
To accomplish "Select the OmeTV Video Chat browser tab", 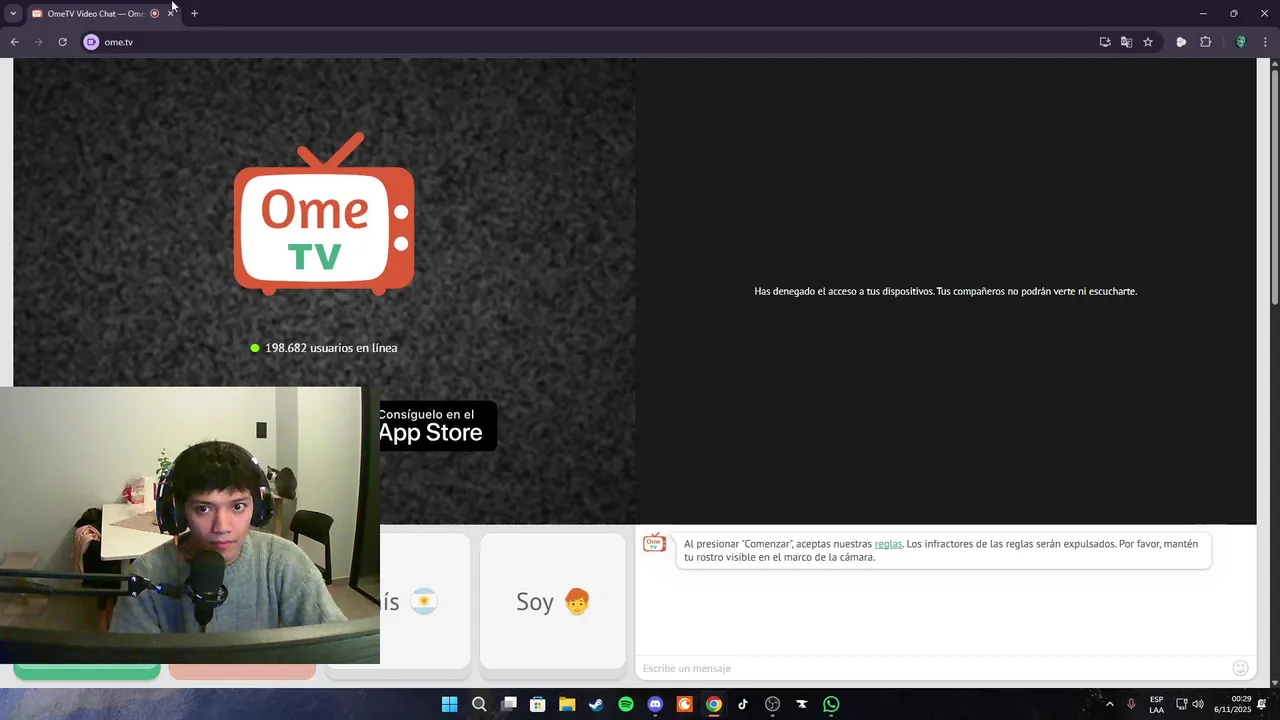I will [96, 13].
